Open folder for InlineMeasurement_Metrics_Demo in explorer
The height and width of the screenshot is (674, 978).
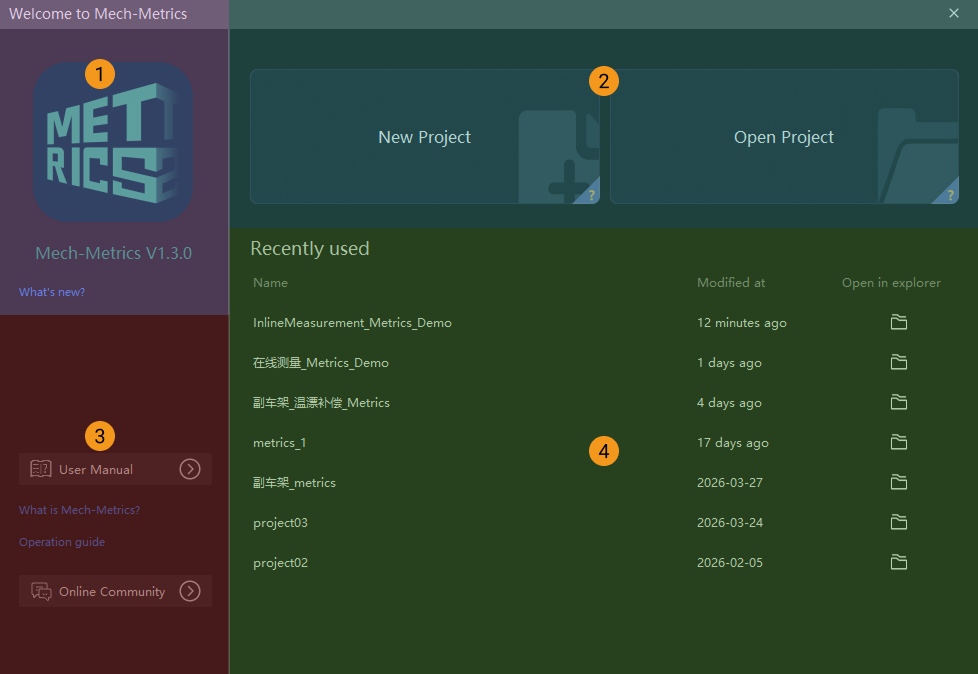click(x=899, y=322)
